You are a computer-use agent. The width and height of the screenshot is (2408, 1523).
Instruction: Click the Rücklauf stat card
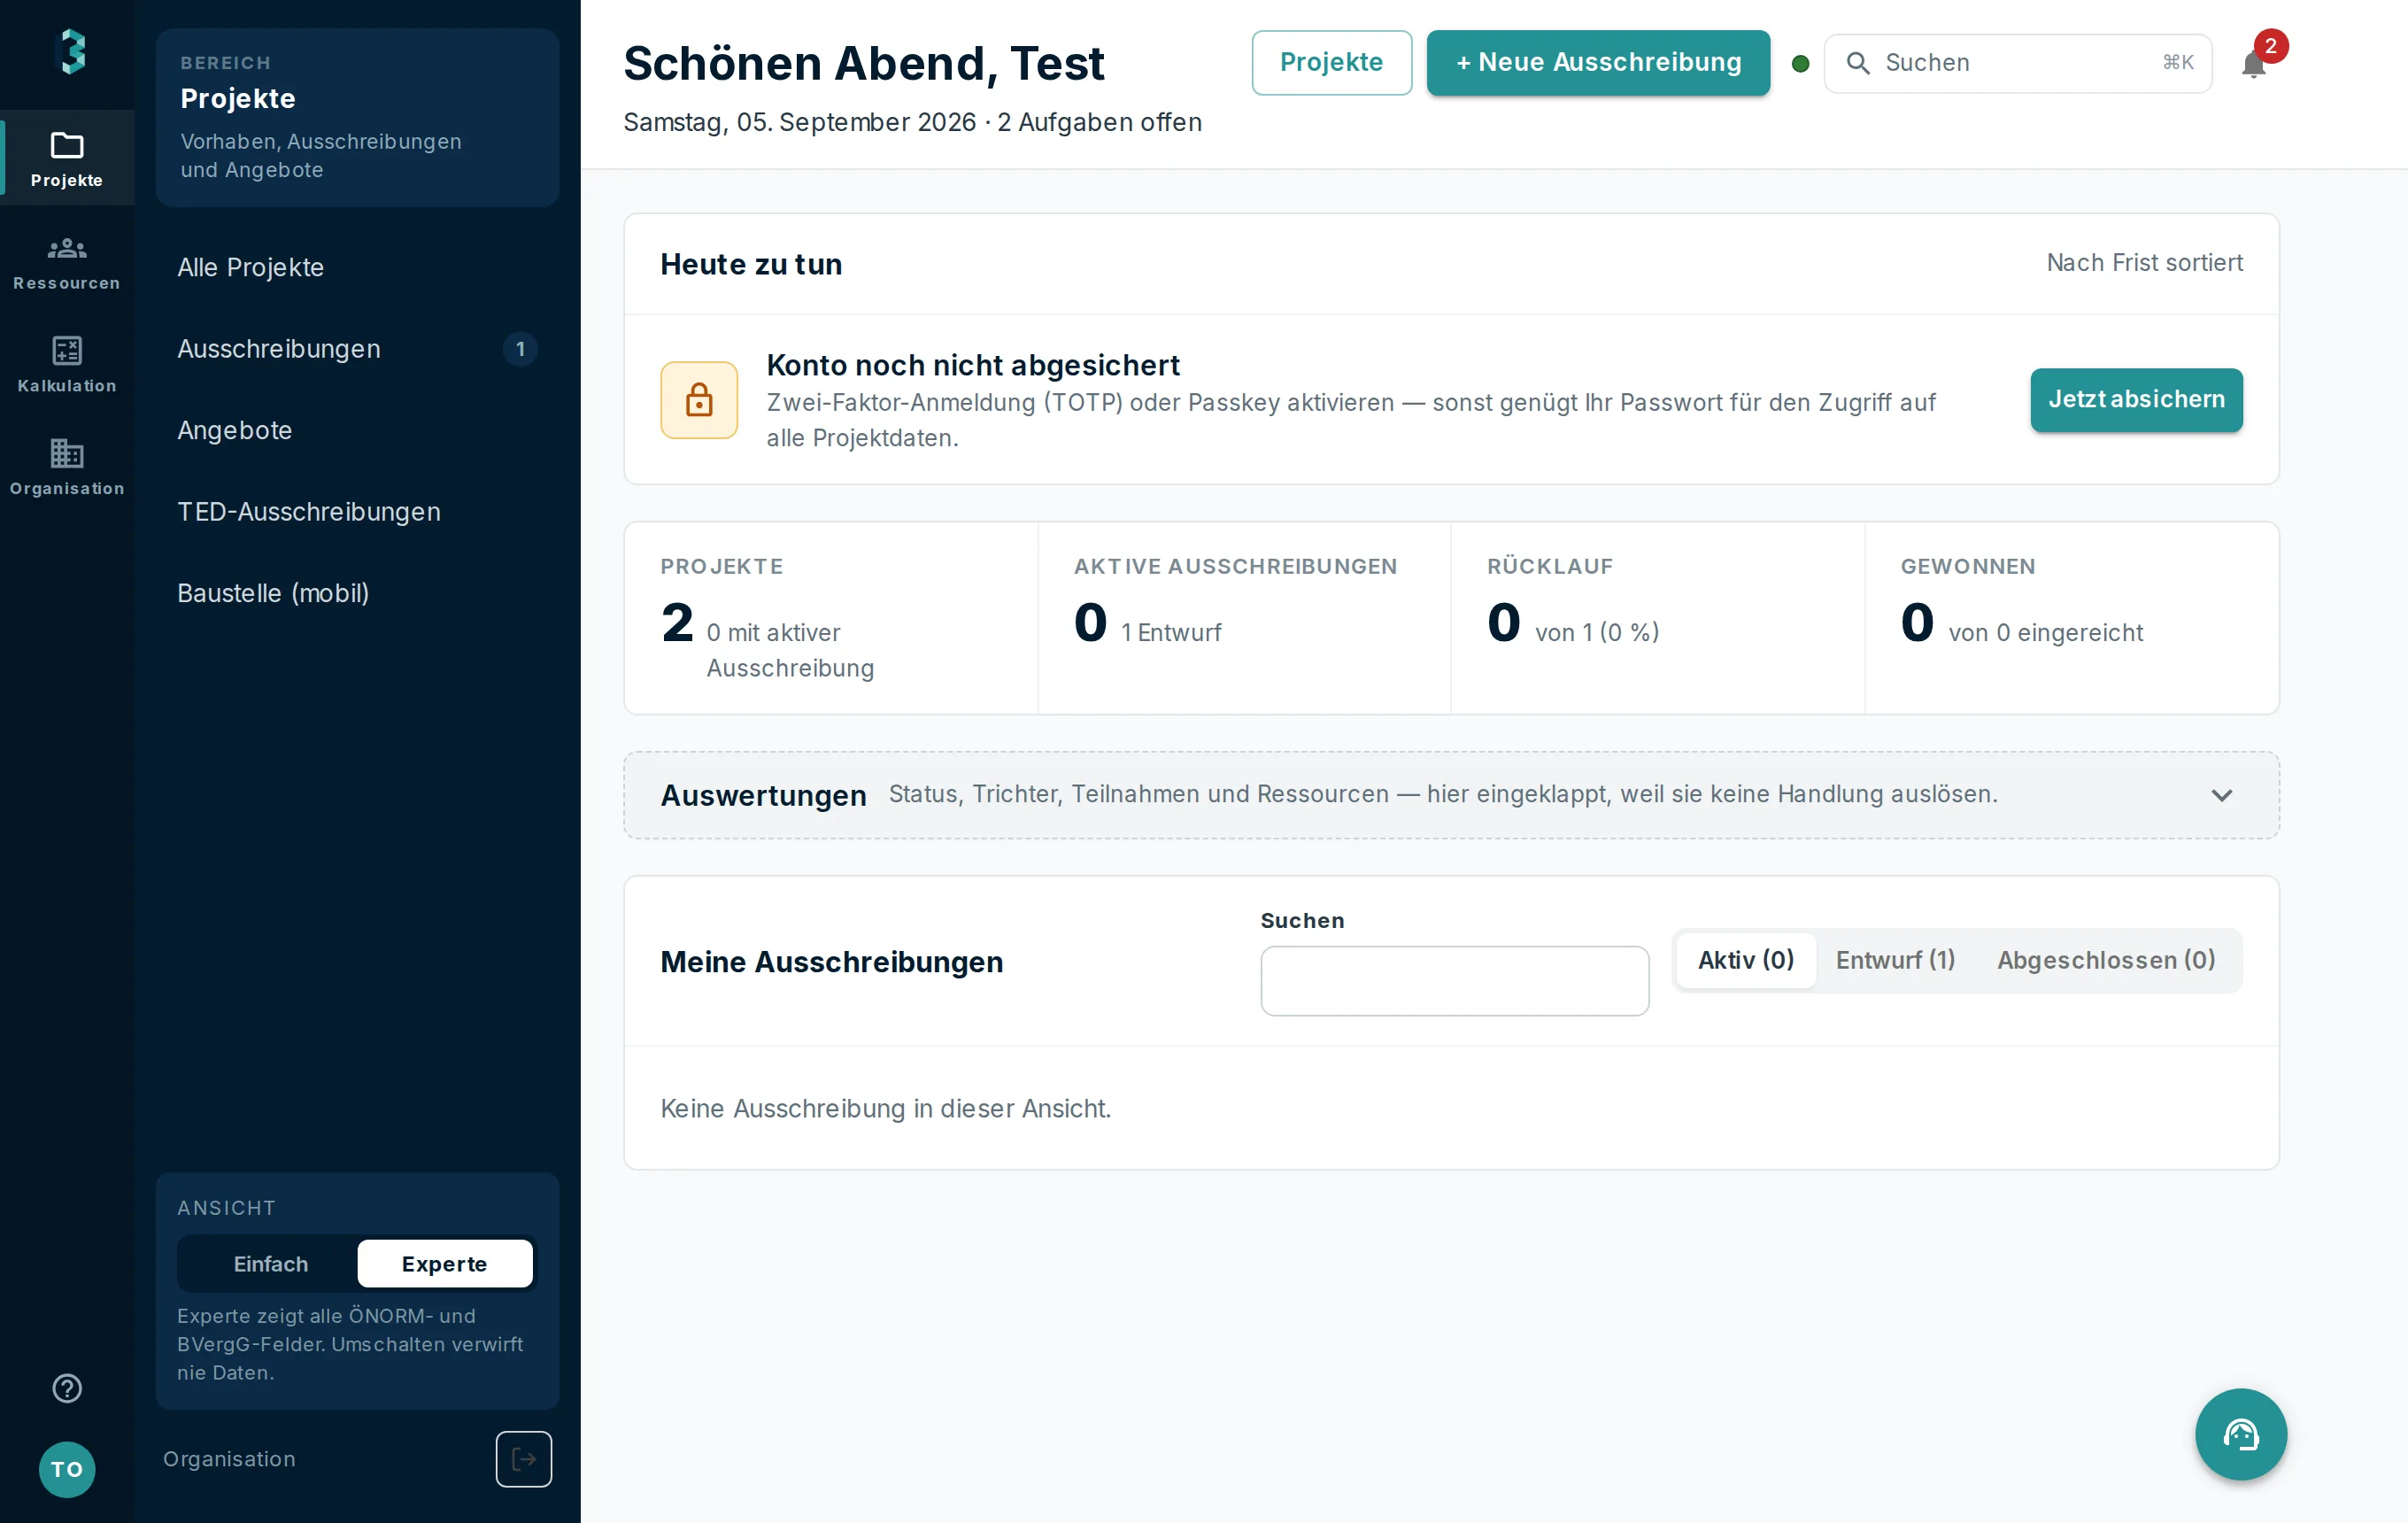click(x=1658, y=618)
